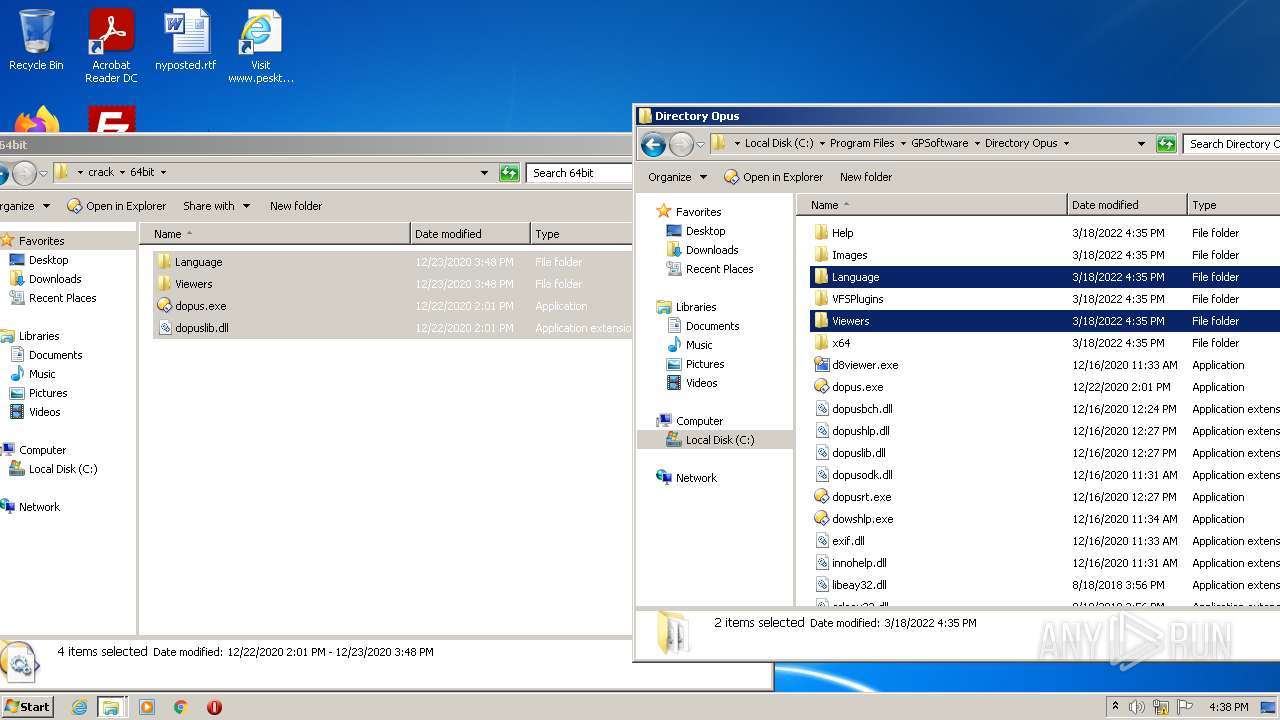
Task: Open Organize menu in Directory Opus window
Action: (x=677, y=177)
